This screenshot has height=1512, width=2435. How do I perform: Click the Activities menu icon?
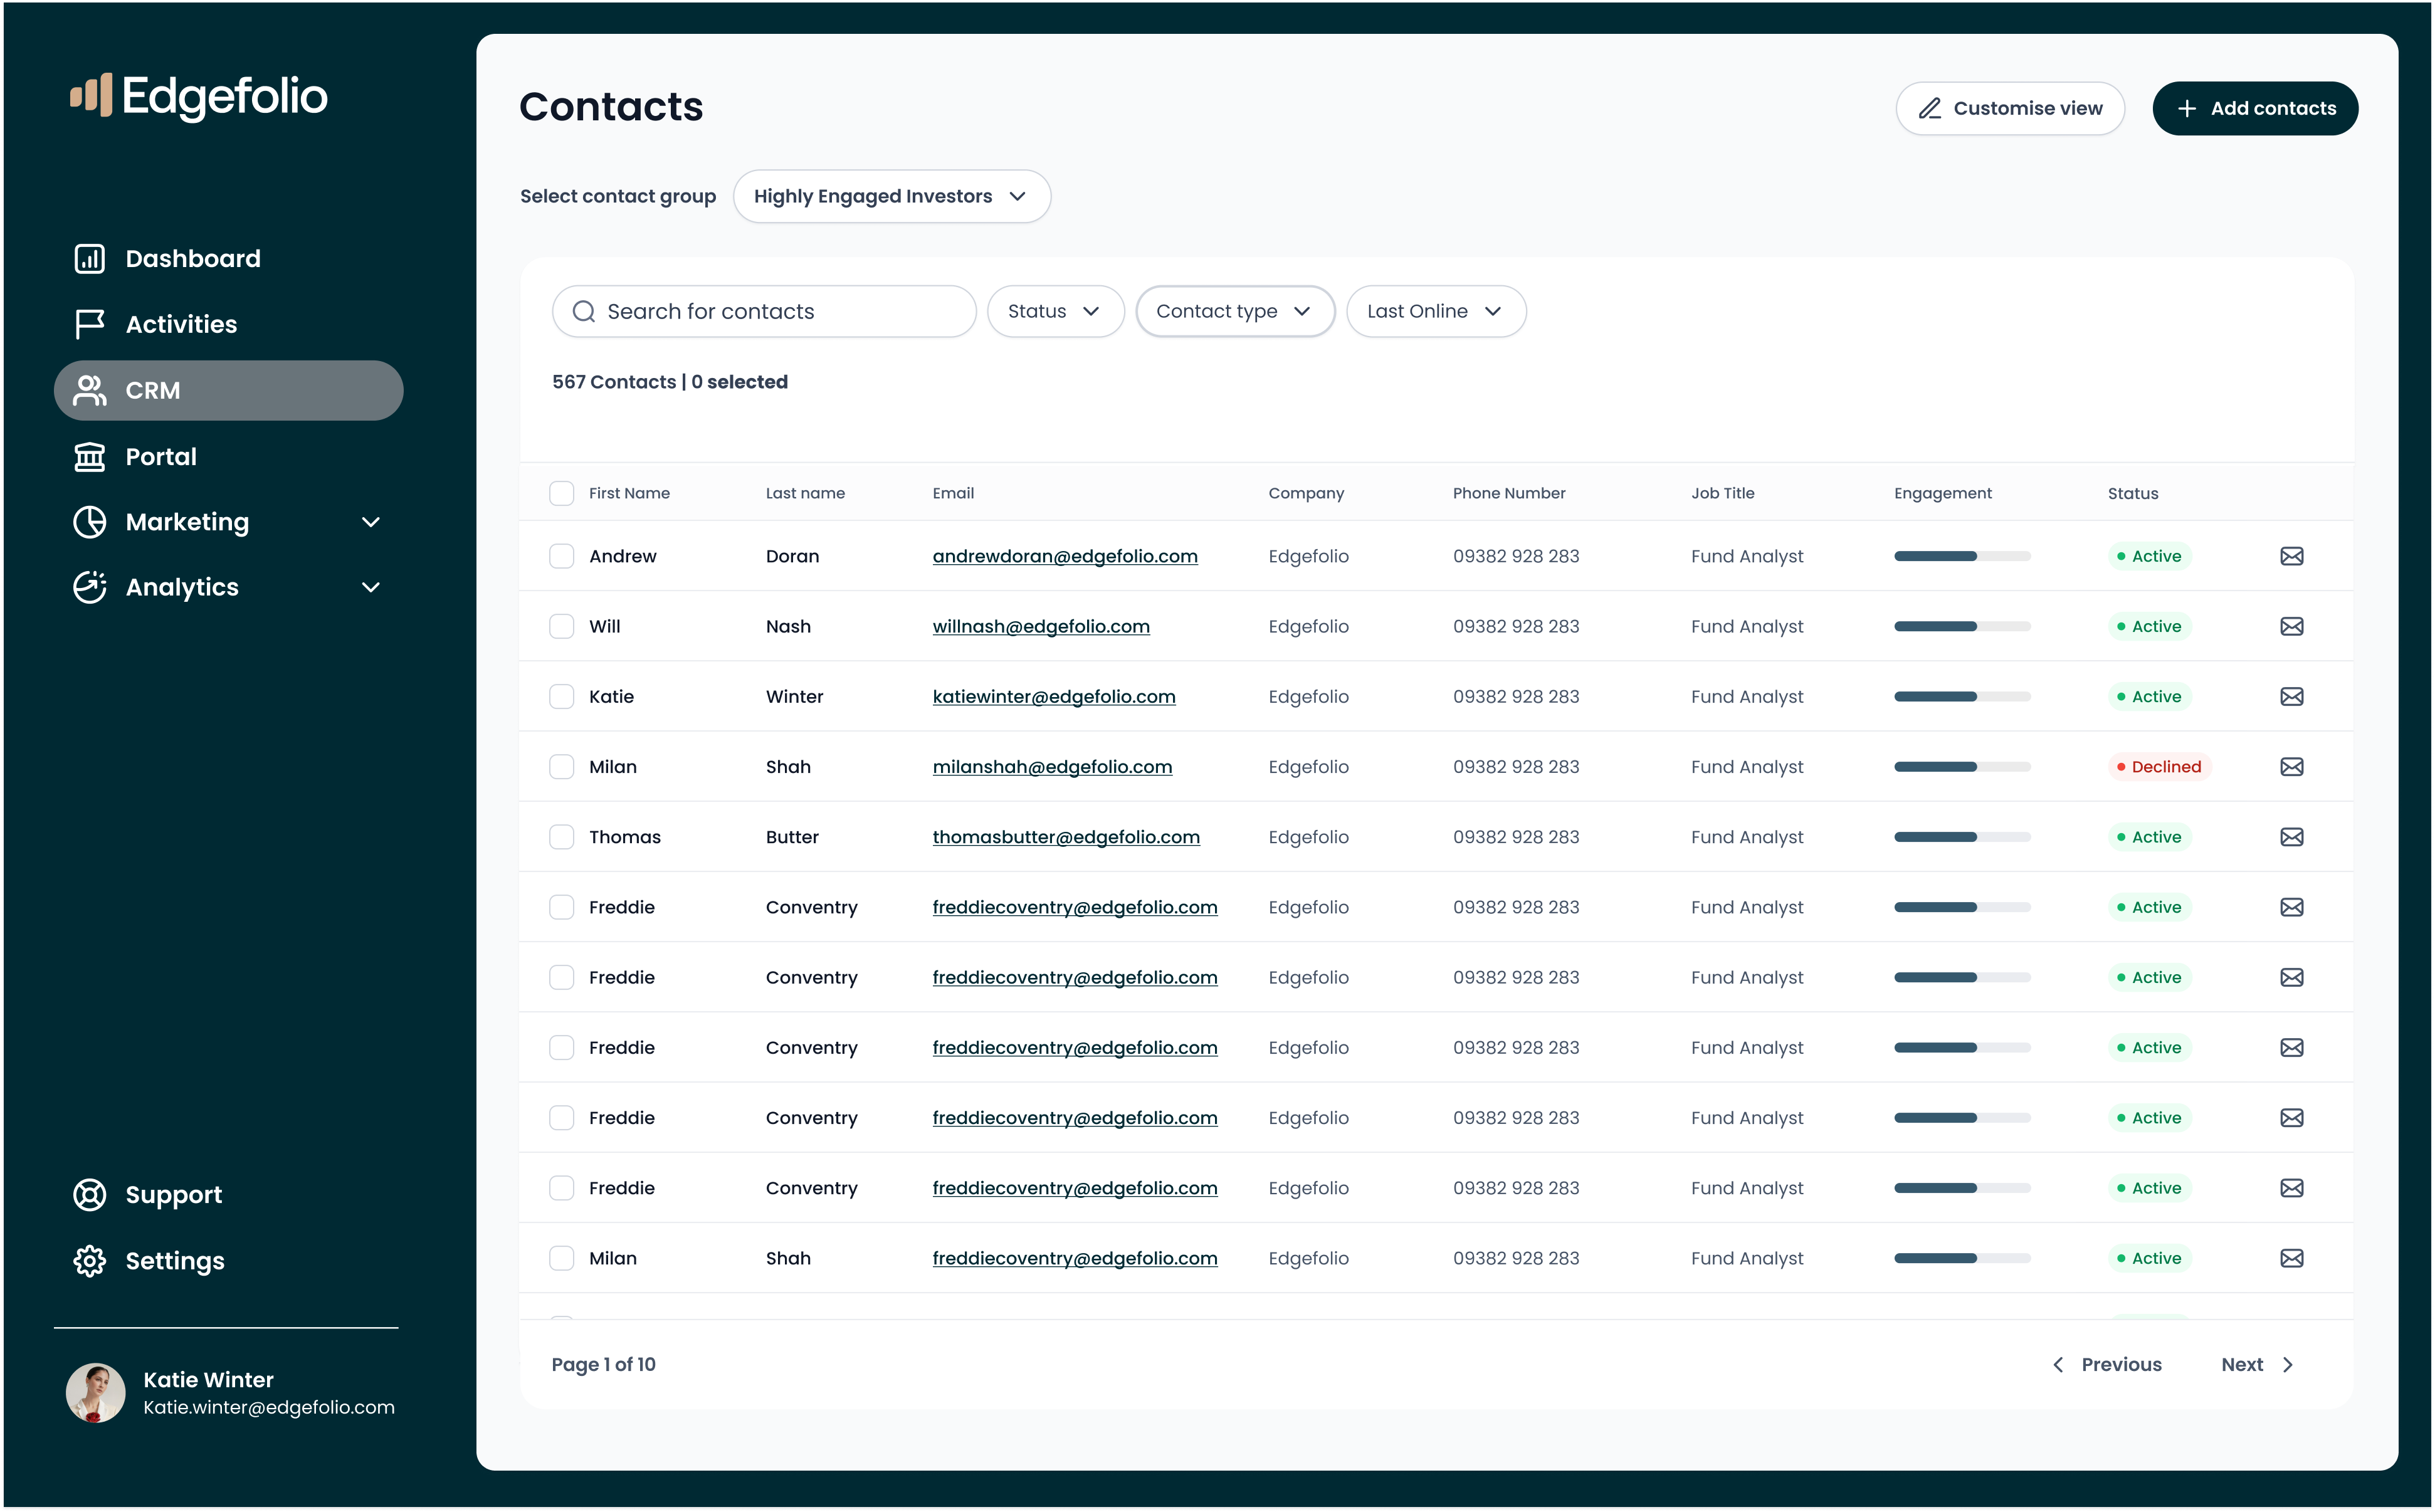tap(89, 324)
